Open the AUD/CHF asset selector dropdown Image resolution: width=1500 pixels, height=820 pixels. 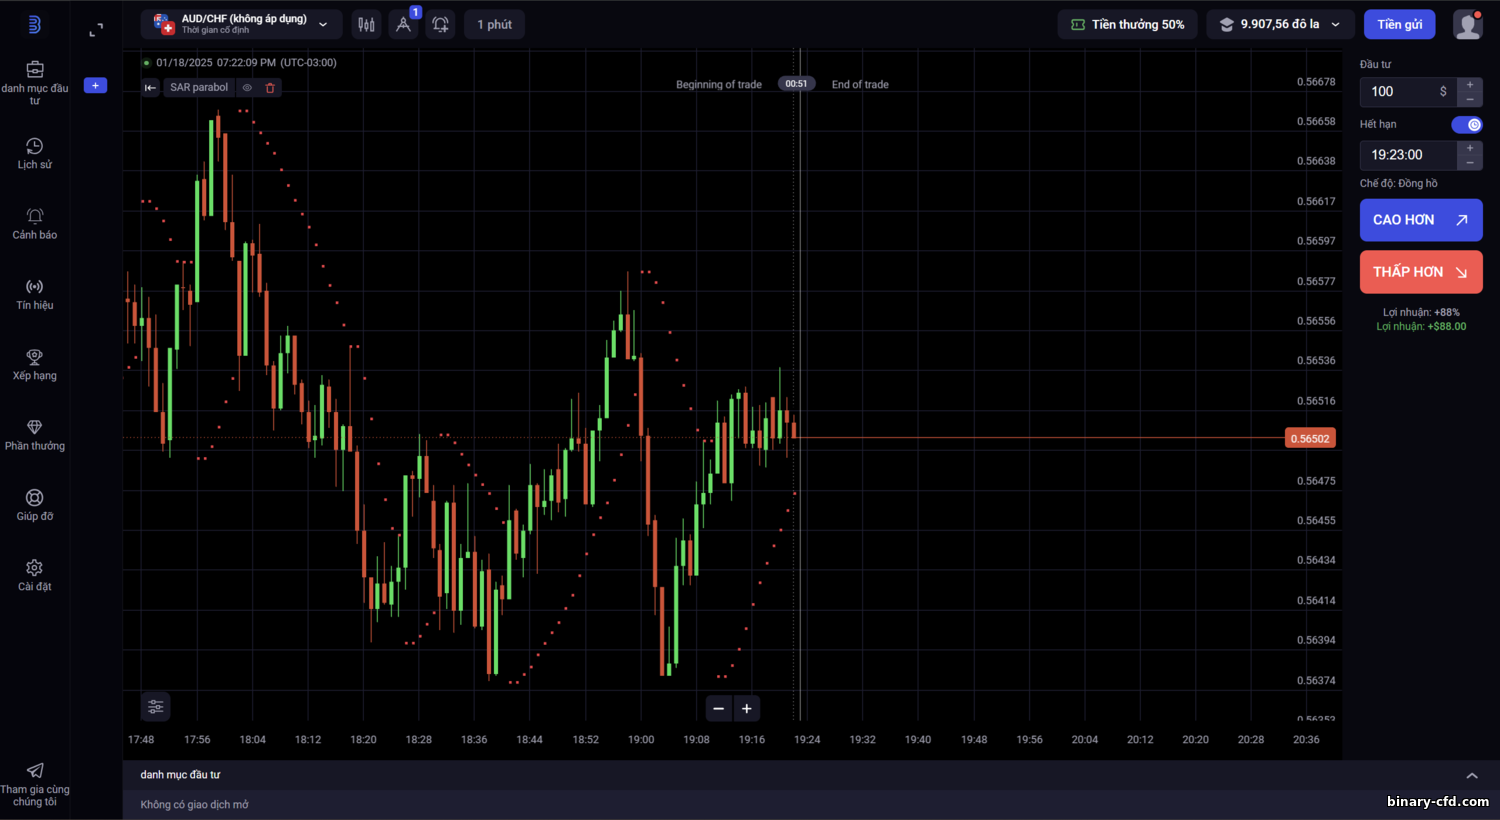(x=241, y=24)
